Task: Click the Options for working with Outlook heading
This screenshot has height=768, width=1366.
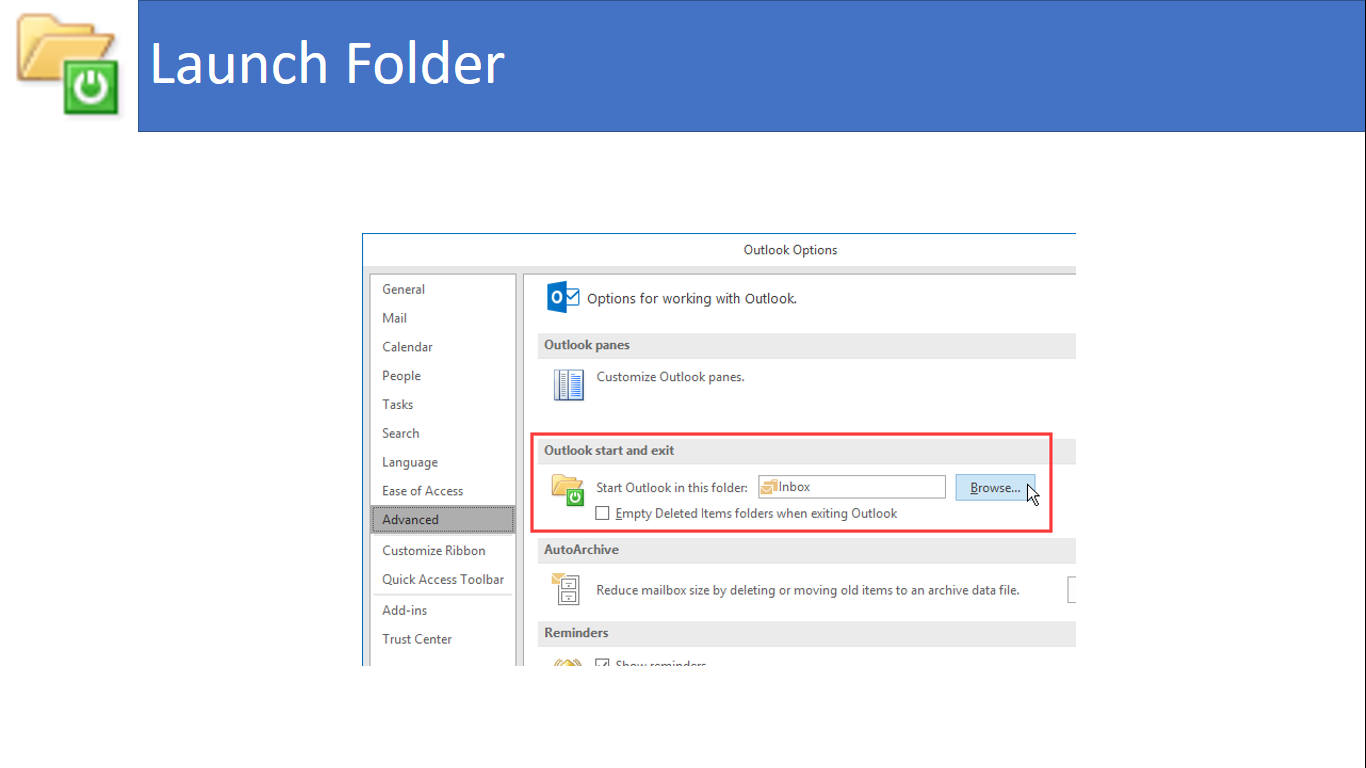Action: pos(692,298)
